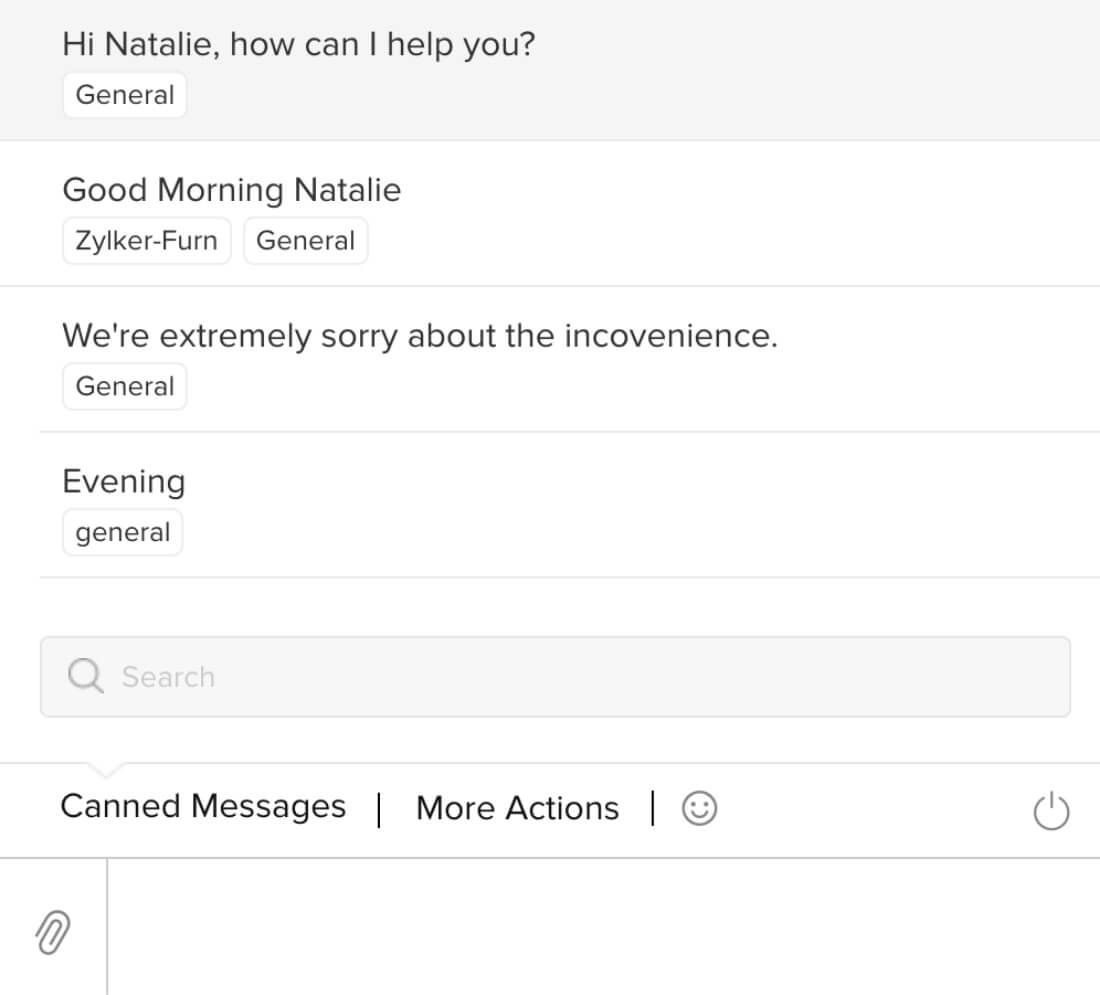Click General tag beside Zylker-Furn
The height and width of the screenshot is (995, 1100).
coord(305,241)
